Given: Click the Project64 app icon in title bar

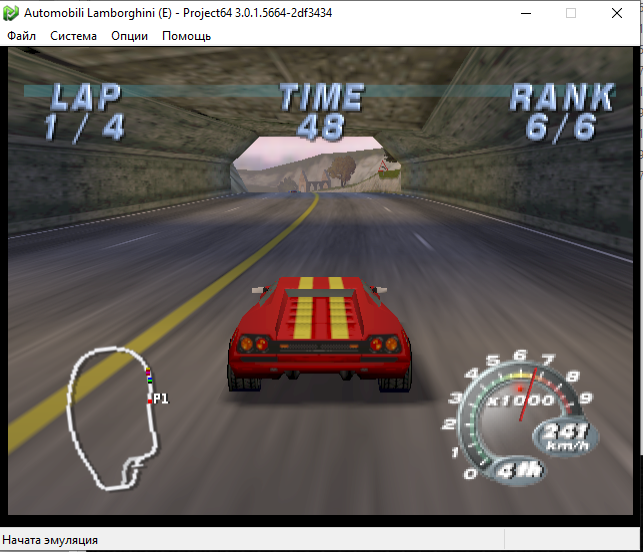Looking at the screenshot, I should point(10,13).
